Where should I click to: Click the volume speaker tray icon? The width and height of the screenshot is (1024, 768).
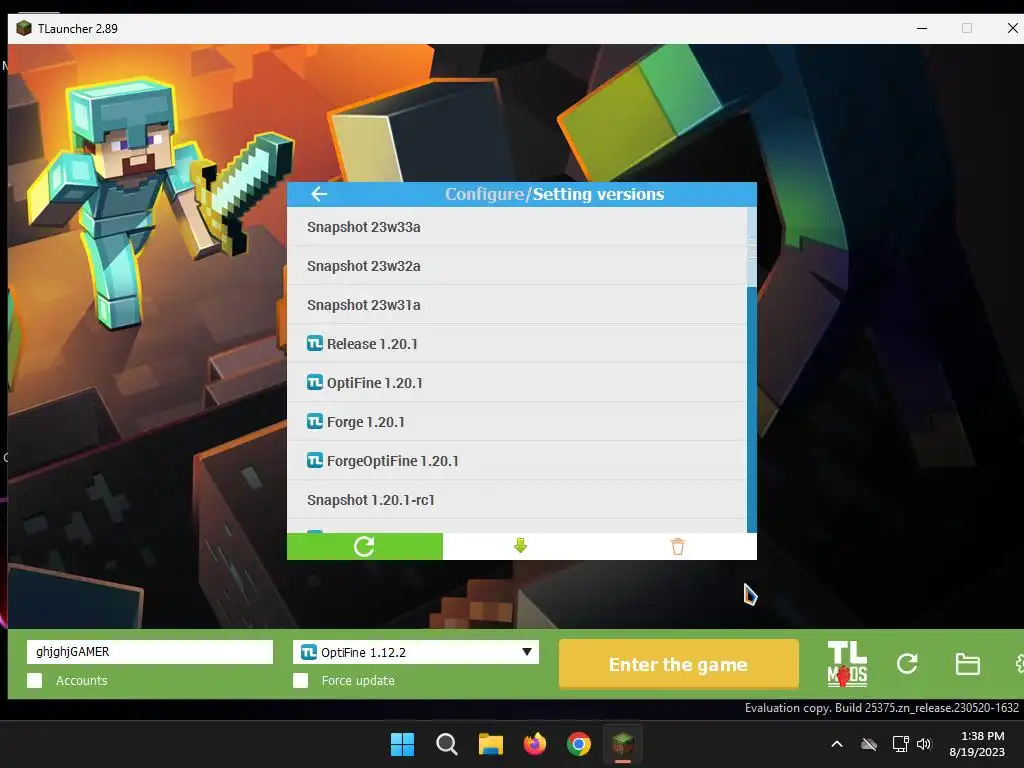[923, 744]
